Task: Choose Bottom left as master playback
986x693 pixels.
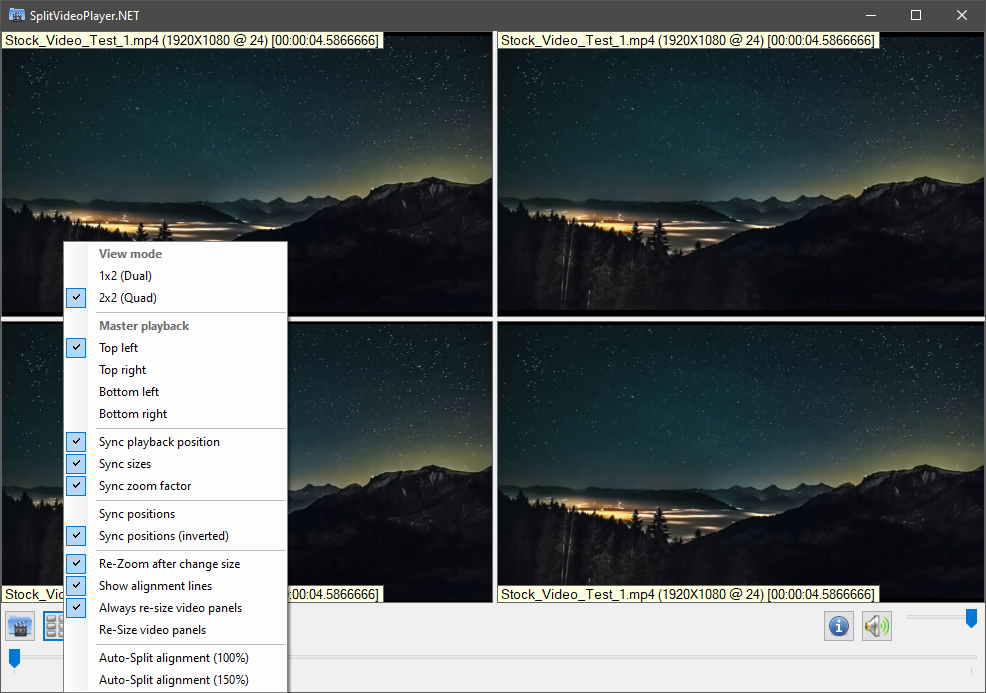Action: (x=129, y=392)
